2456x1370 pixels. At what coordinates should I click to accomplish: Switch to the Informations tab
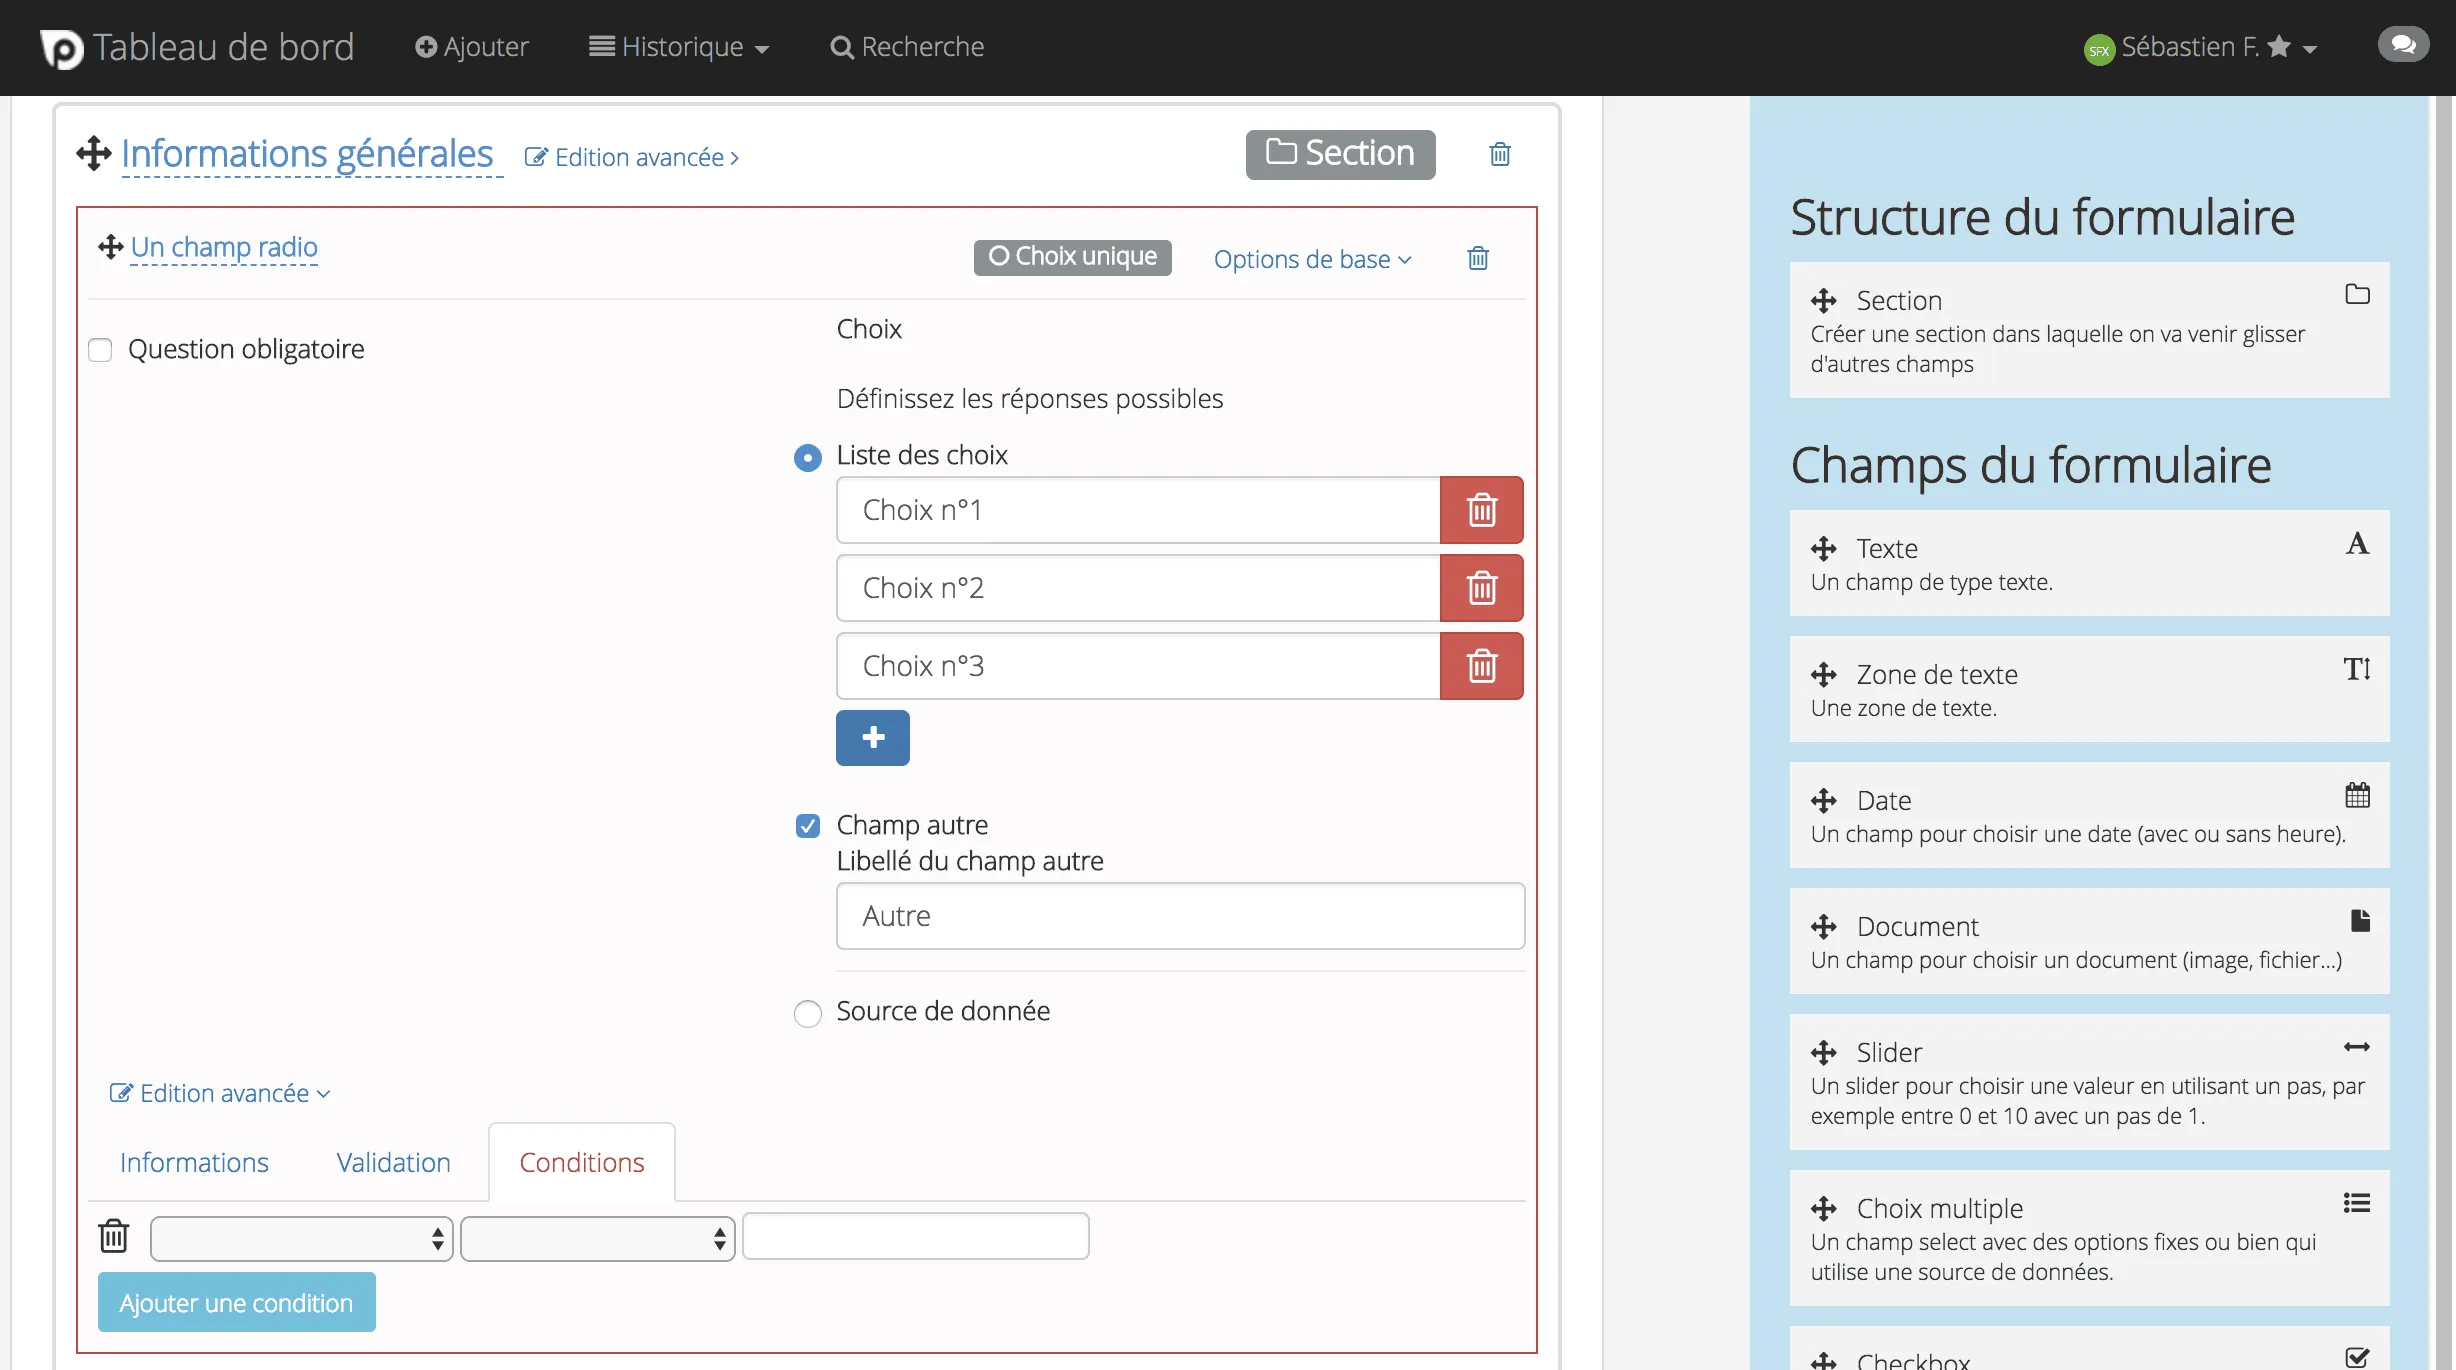point(194,1162)
